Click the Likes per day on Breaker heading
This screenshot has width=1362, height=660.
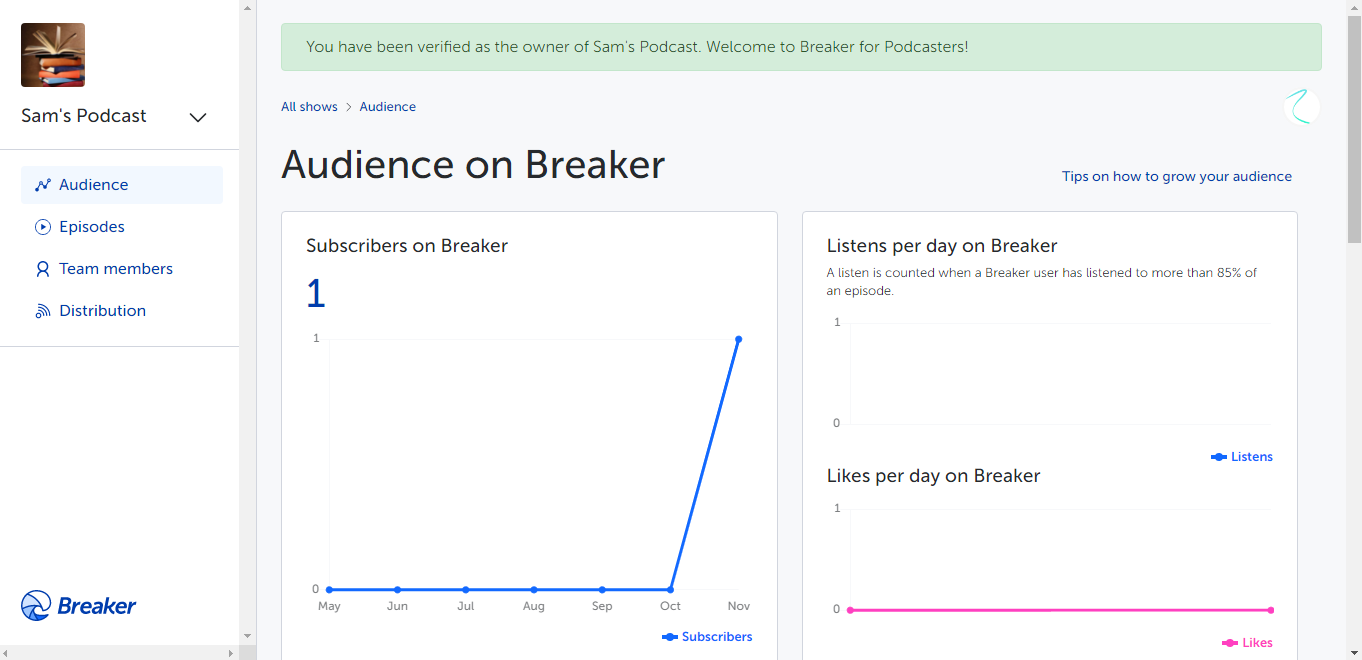tap(933, 476)
